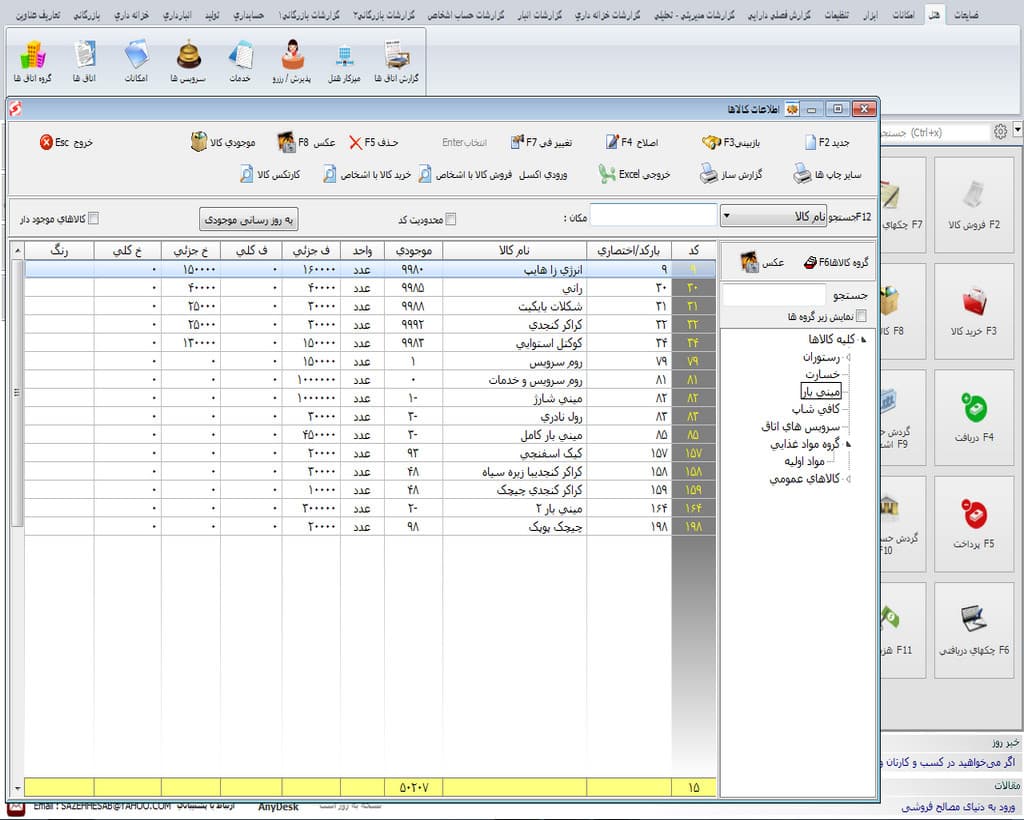This screenshot has width=1024, height=820.
Task: Expand the رستوران tree node
Action: [848, 358]
